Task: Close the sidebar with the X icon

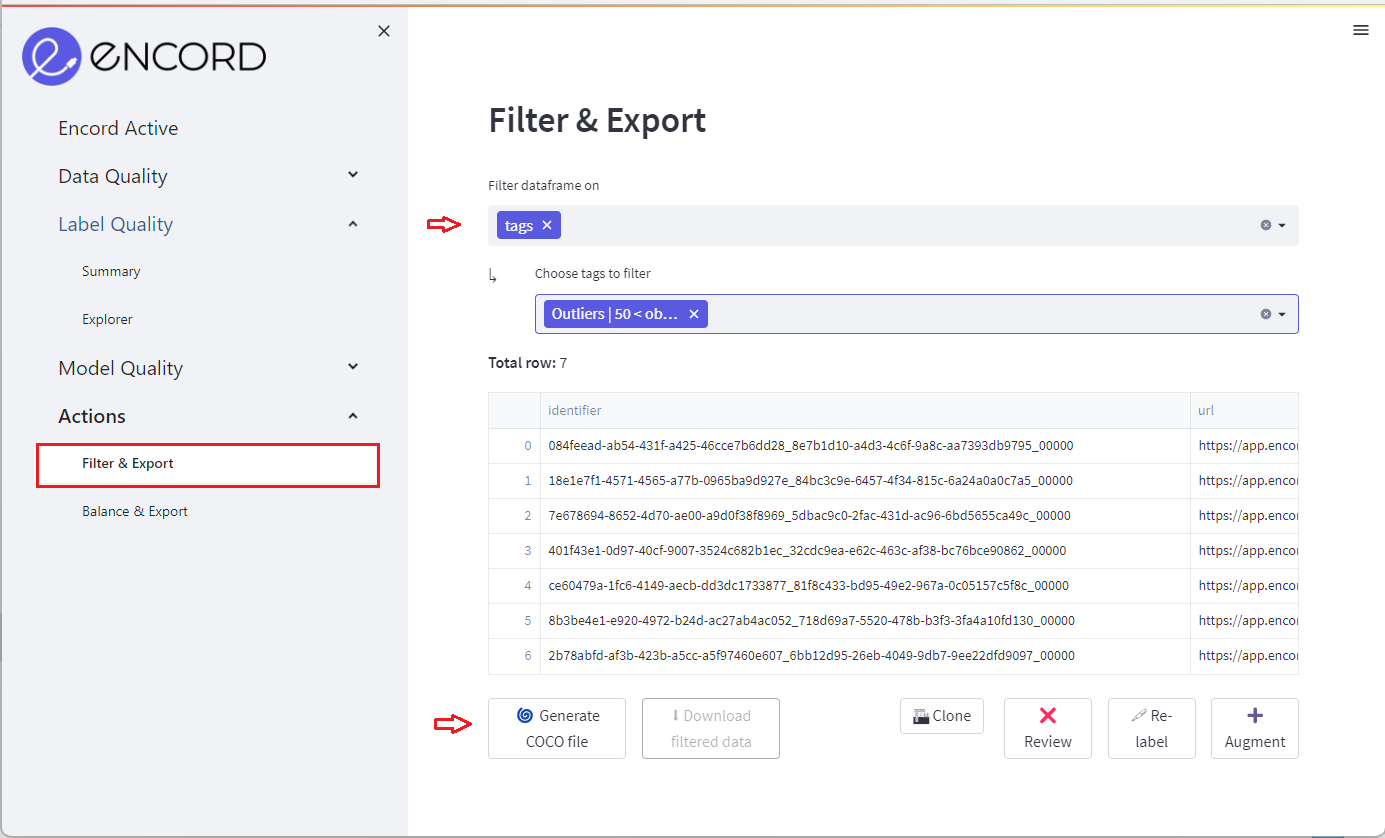Action: click(x=384, y=31)
